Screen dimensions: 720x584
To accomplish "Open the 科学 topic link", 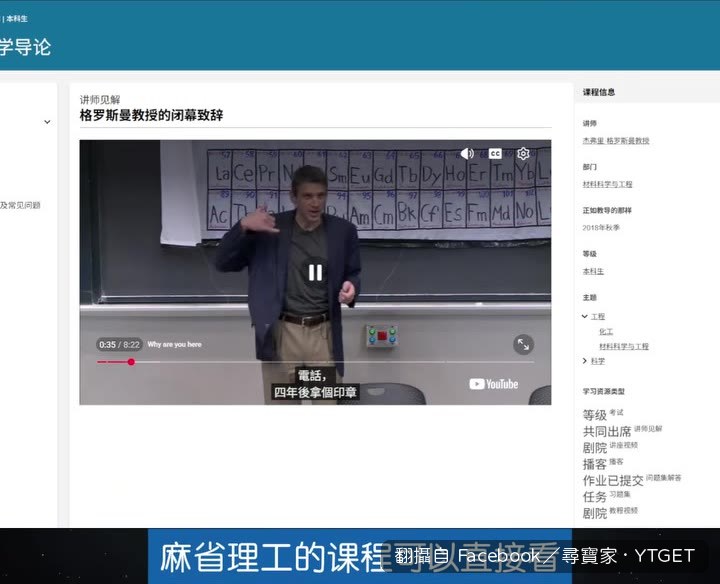I will (x=598, y=361).
